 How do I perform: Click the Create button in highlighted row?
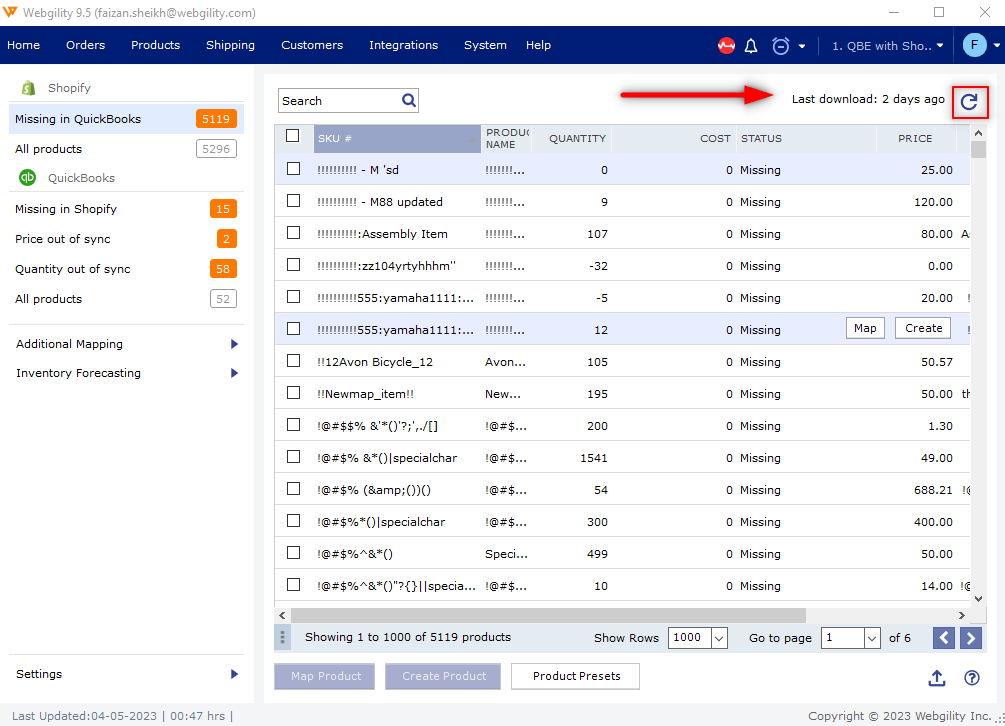923,328
